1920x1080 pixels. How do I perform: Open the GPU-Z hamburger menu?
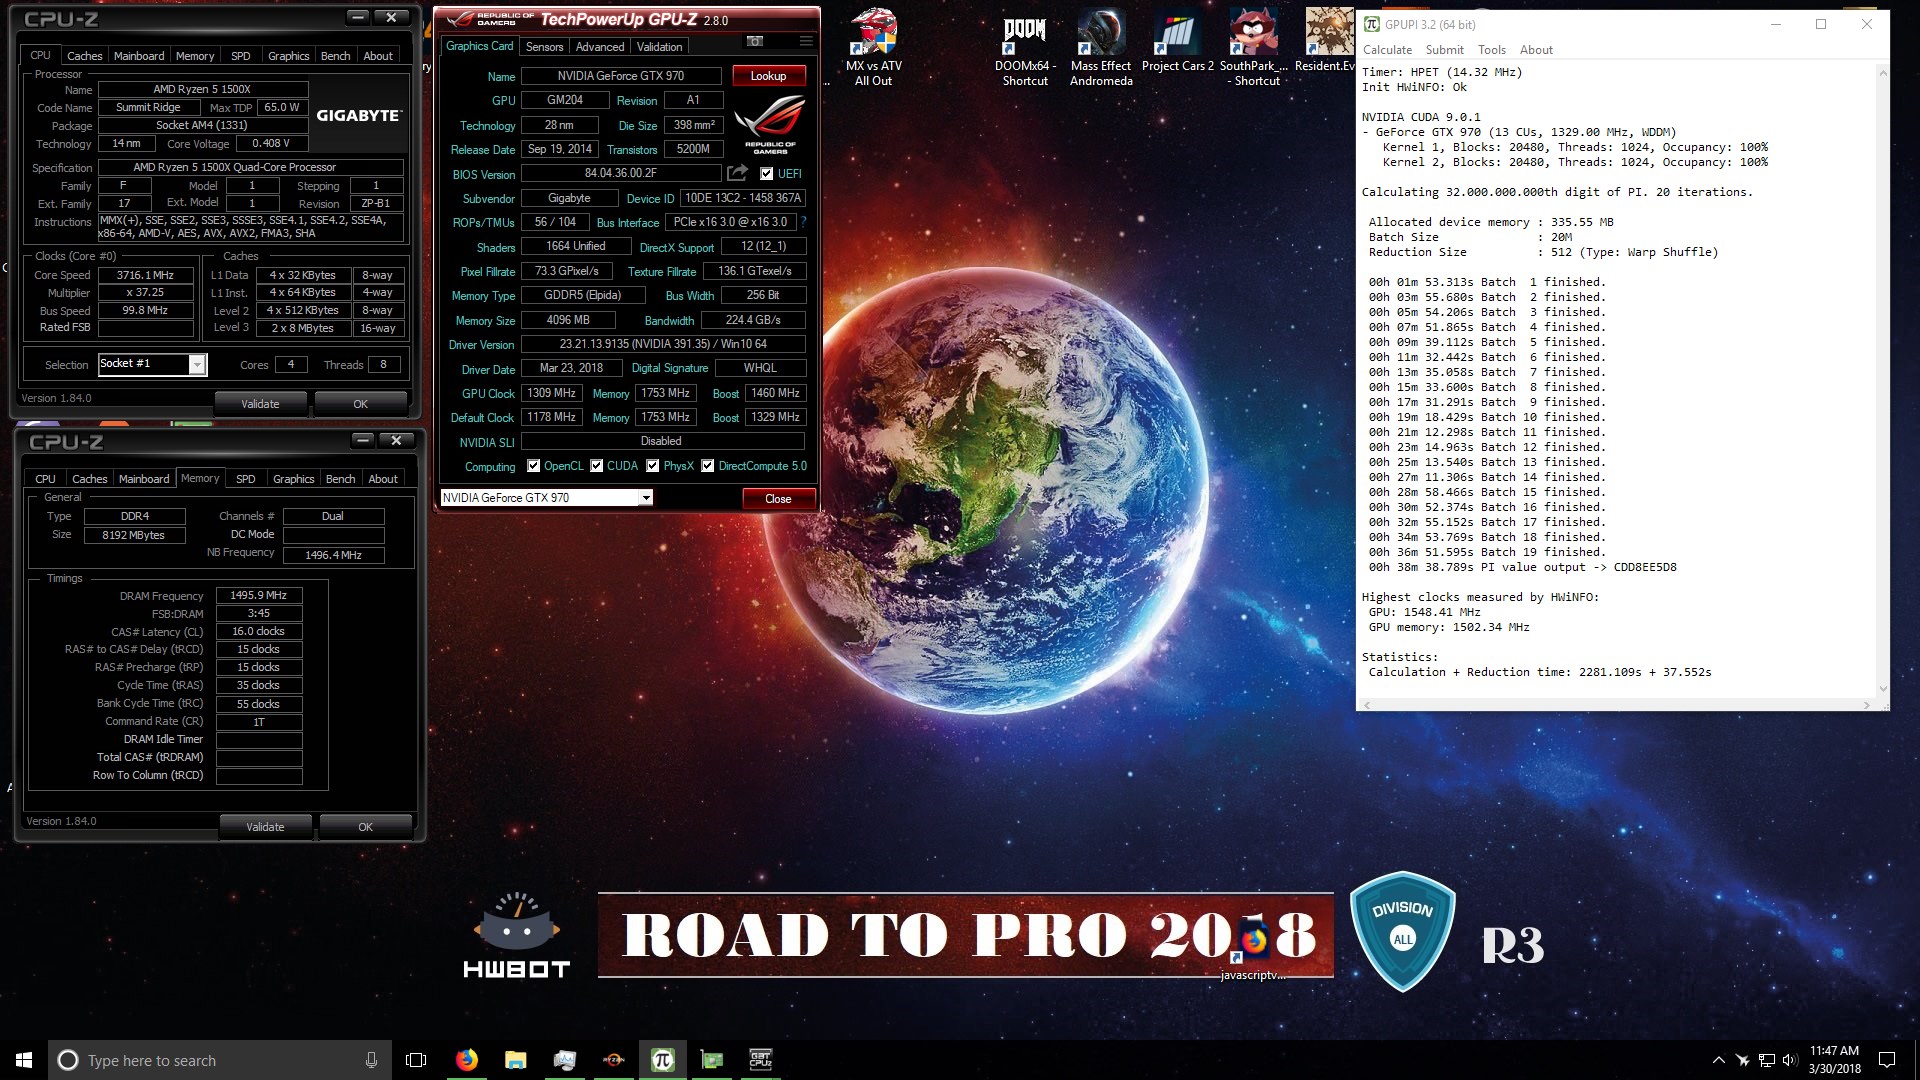806,41
